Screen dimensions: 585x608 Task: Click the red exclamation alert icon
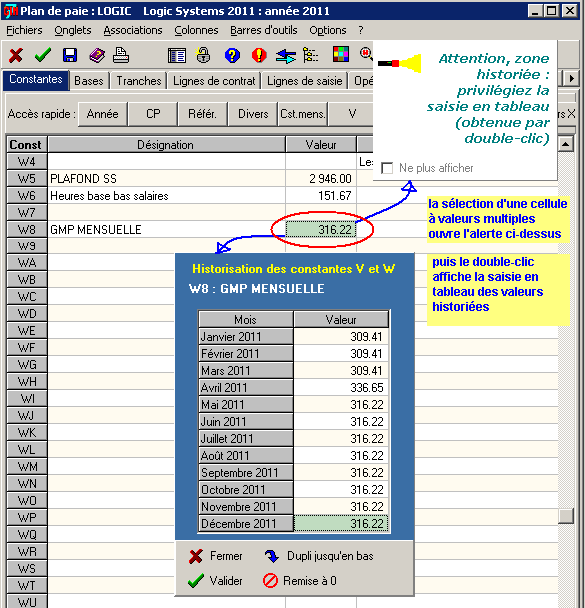pos(259,55)
